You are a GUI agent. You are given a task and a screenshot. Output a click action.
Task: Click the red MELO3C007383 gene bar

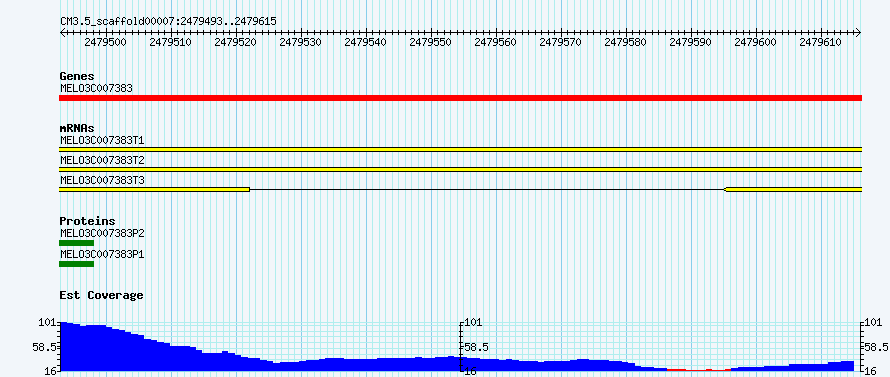pyautogui.click(x=460, y=98)
